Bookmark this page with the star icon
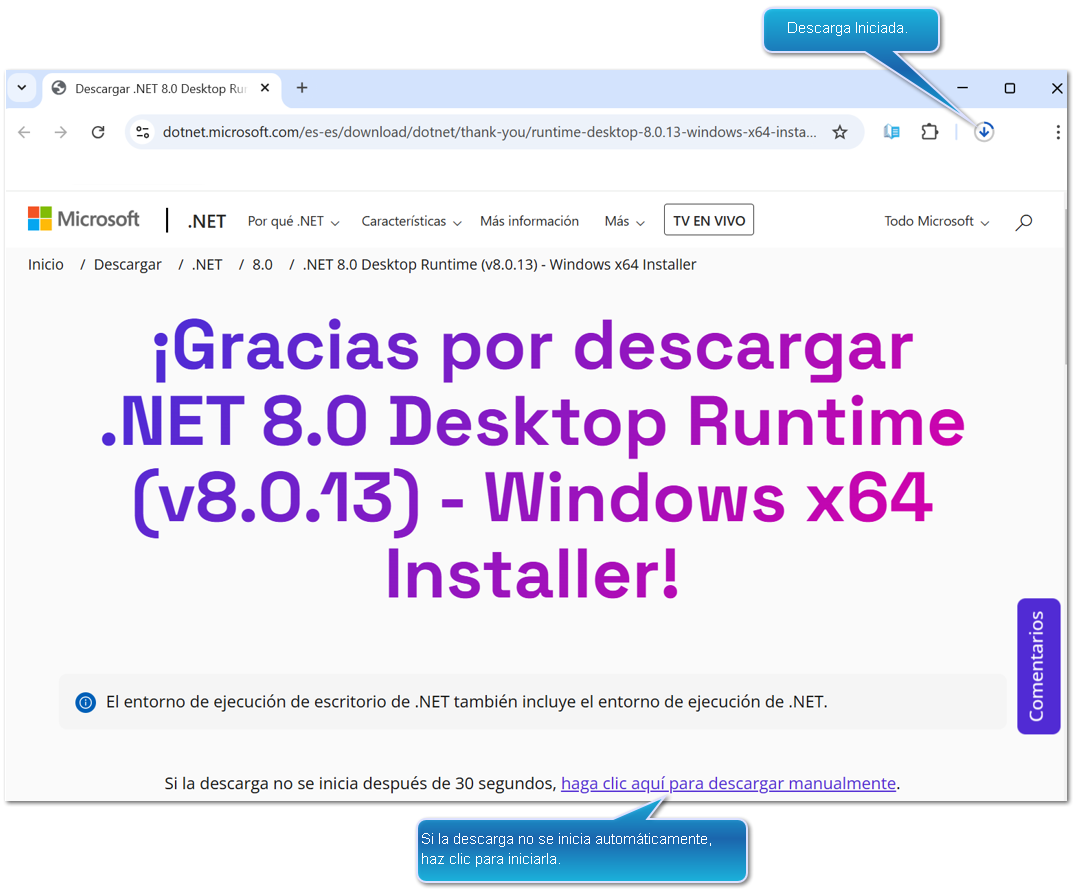The width and height of the screenshot is (1076, 894). [840, 131]
